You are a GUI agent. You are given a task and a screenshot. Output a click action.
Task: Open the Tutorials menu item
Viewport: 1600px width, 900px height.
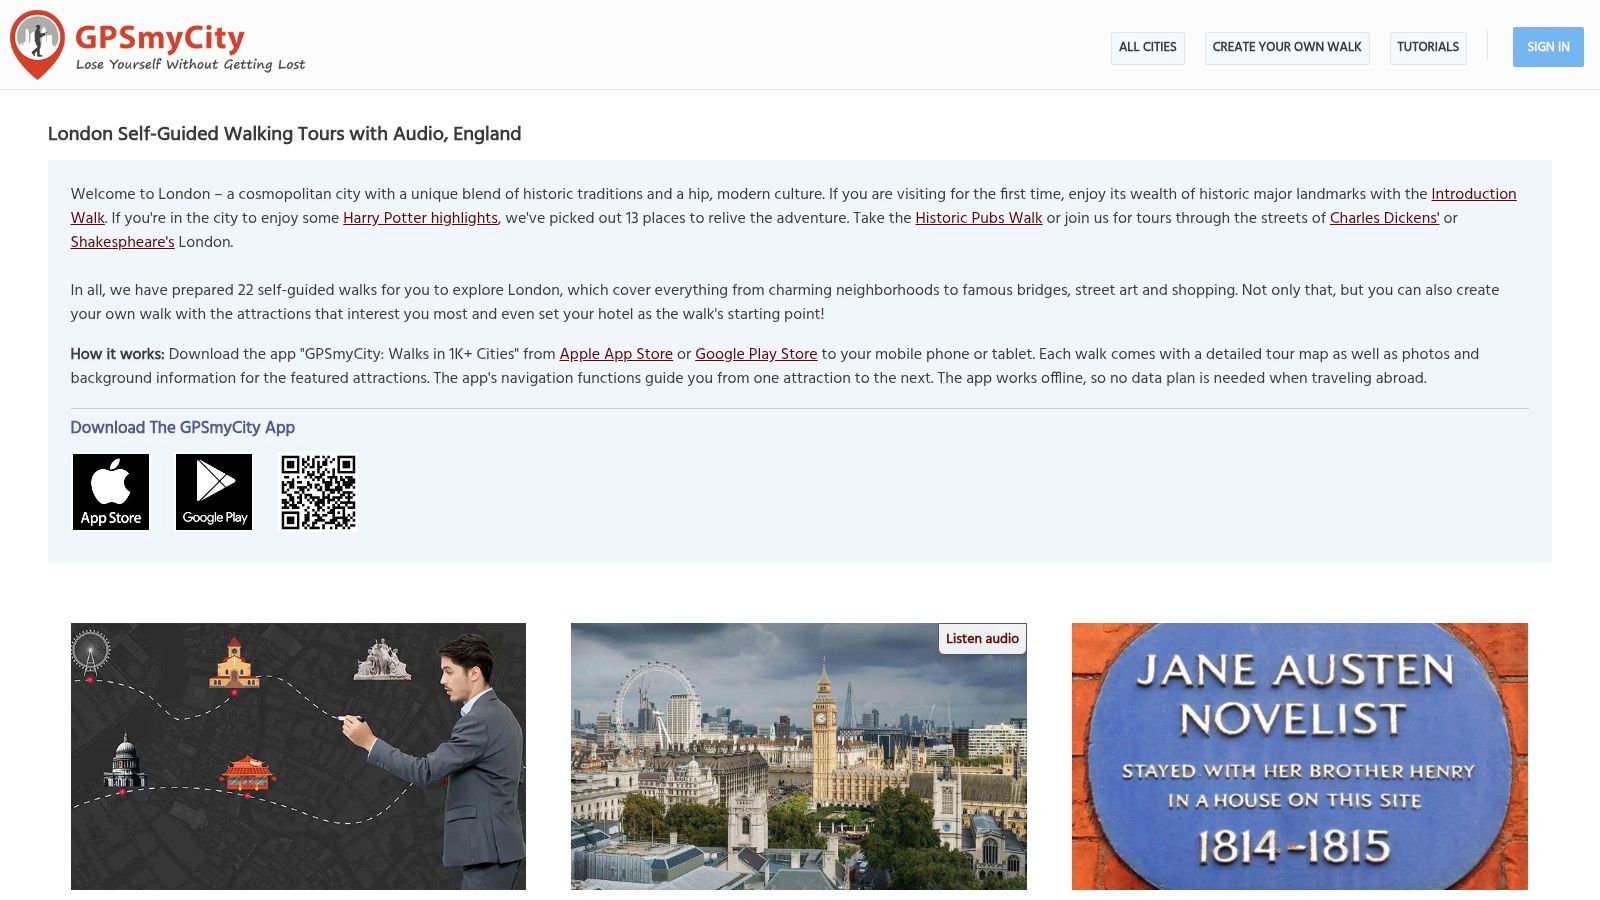click(x=1427, y=47)
